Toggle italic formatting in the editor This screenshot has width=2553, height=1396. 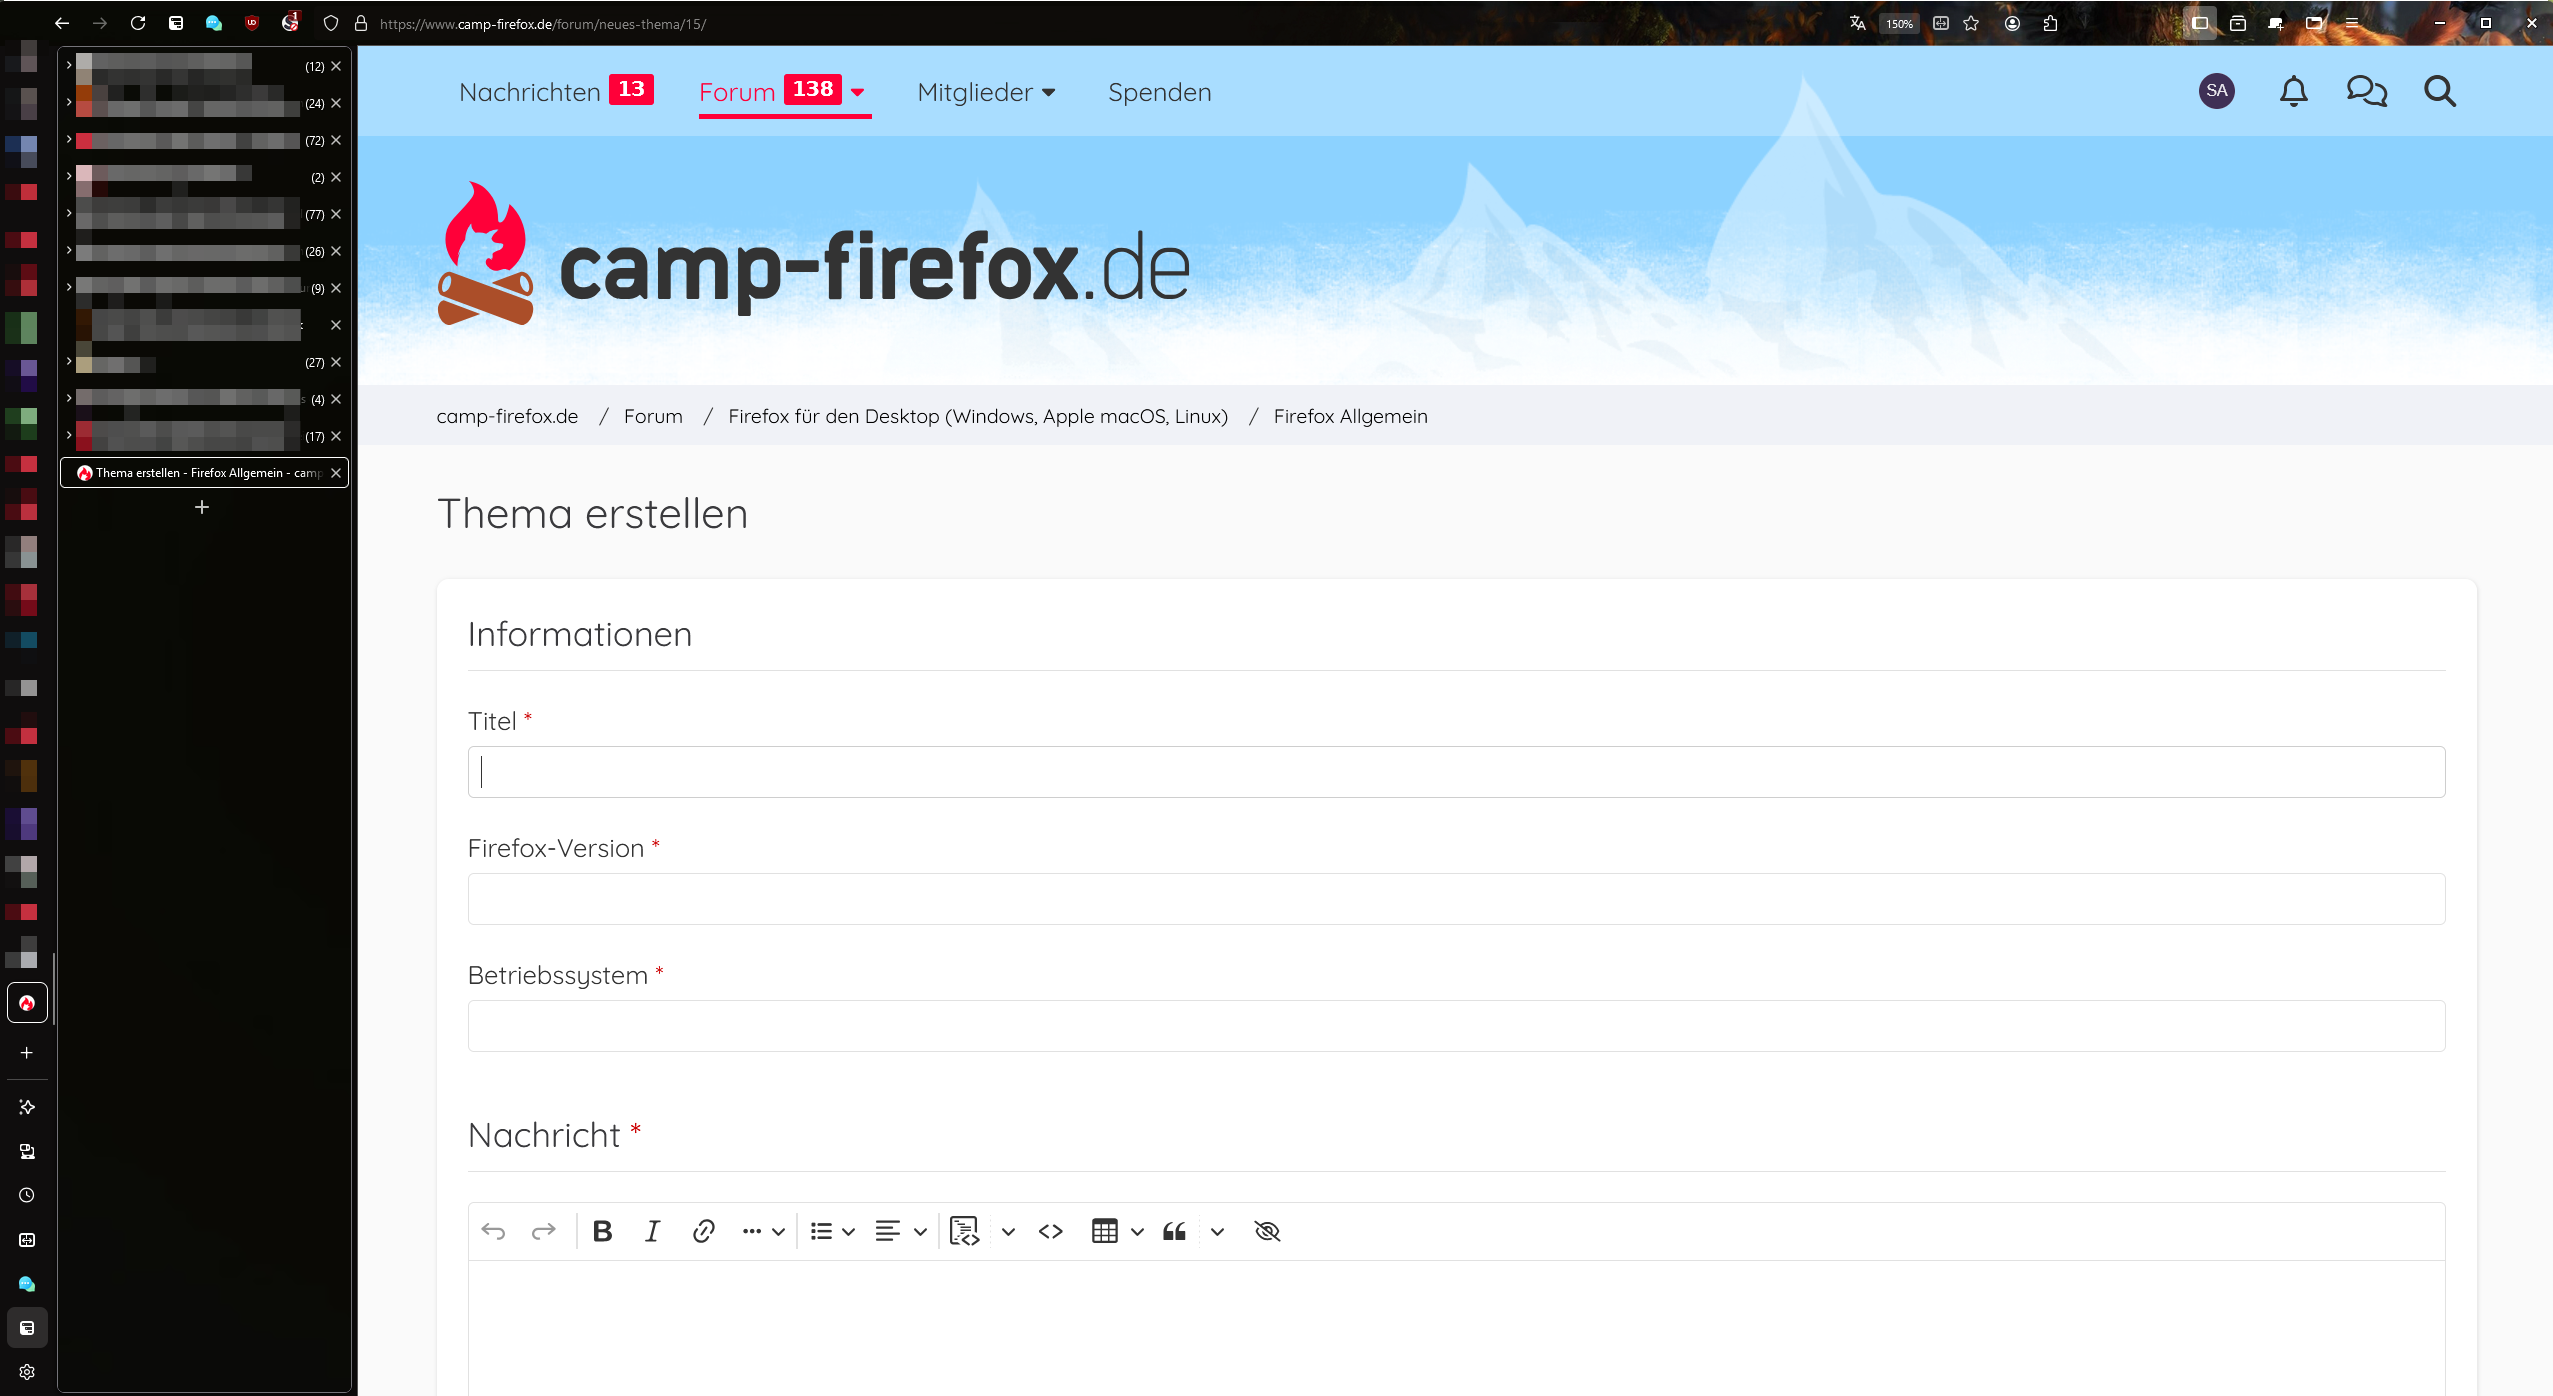652,1231
